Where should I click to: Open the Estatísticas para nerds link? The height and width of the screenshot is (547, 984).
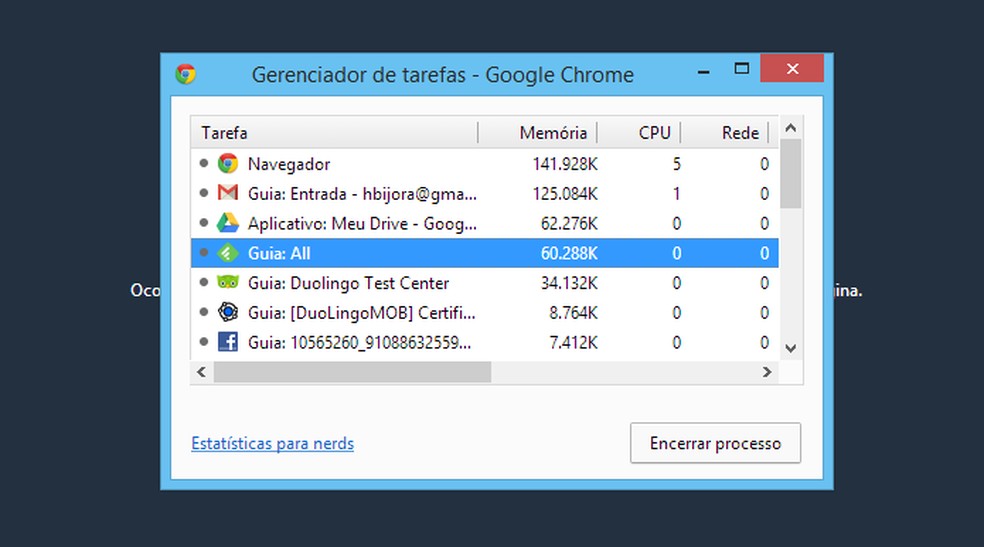point(272,443)
